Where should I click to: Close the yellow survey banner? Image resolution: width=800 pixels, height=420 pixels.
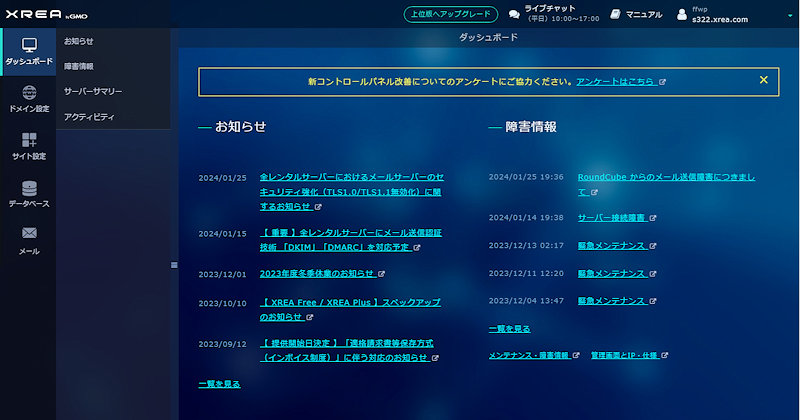click(763, 80)
